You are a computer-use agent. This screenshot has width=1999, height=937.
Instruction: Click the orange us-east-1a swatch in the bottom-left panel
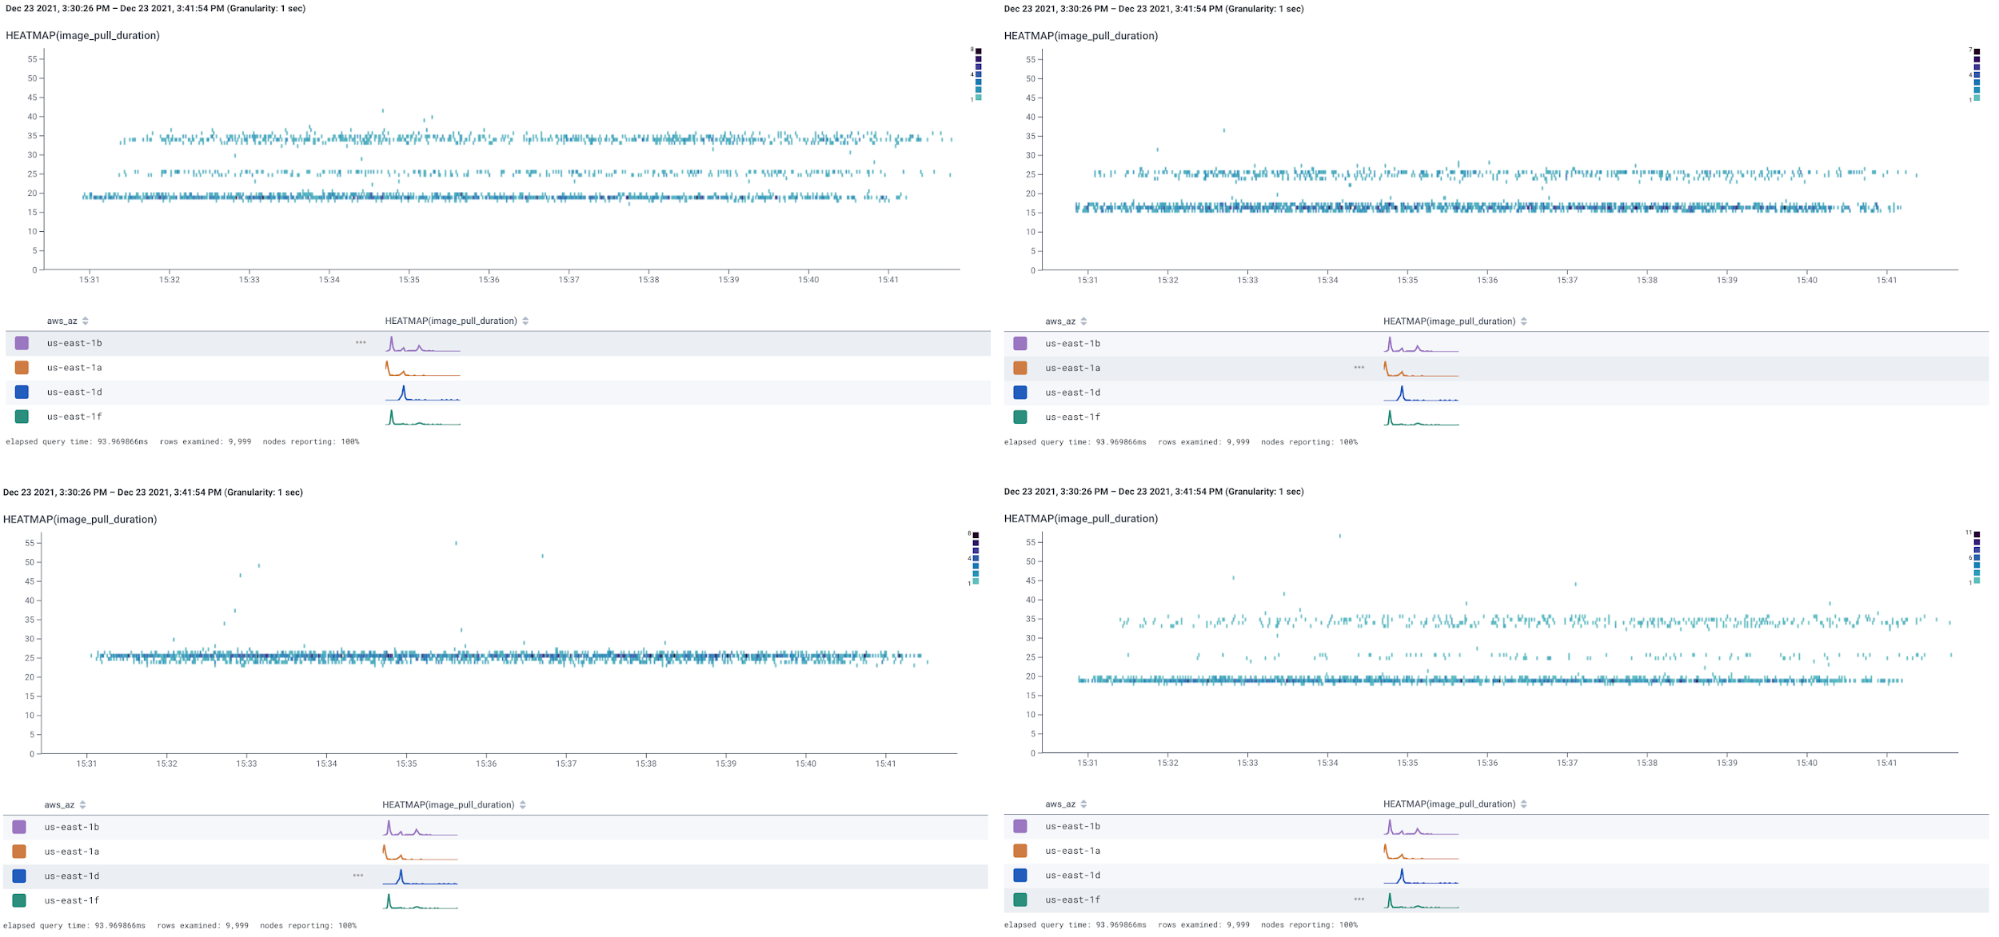pyautogui.click(x=19, y=852)
